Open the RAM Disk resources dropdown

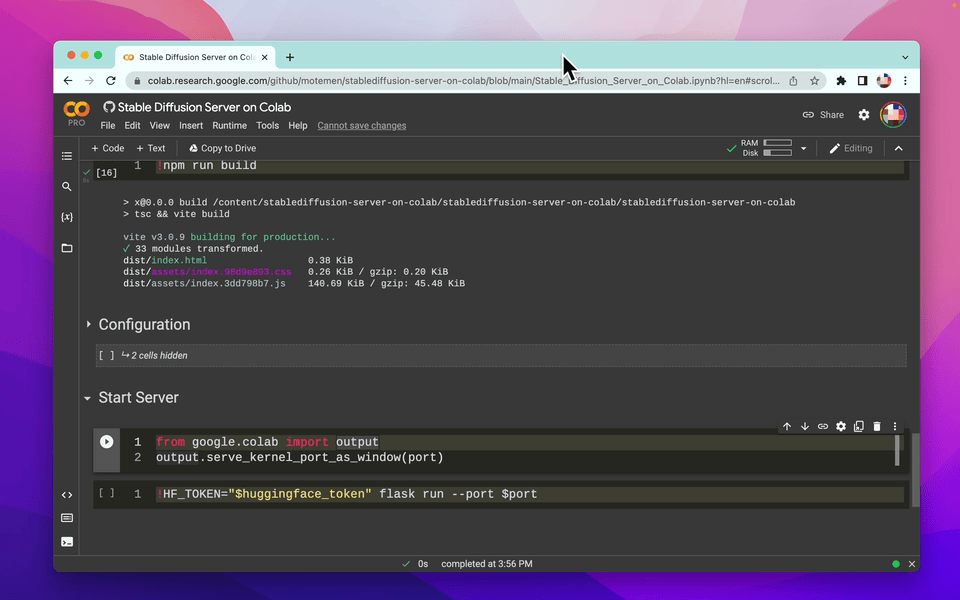[803, 148]
